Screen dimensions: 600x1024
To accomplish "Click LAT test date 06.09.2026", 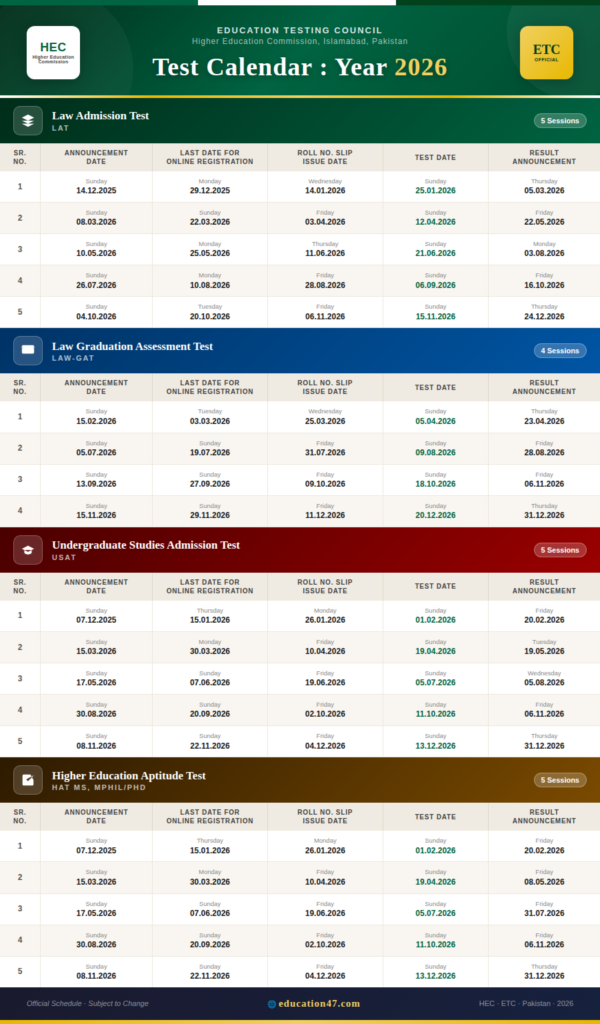I will 435,285.
